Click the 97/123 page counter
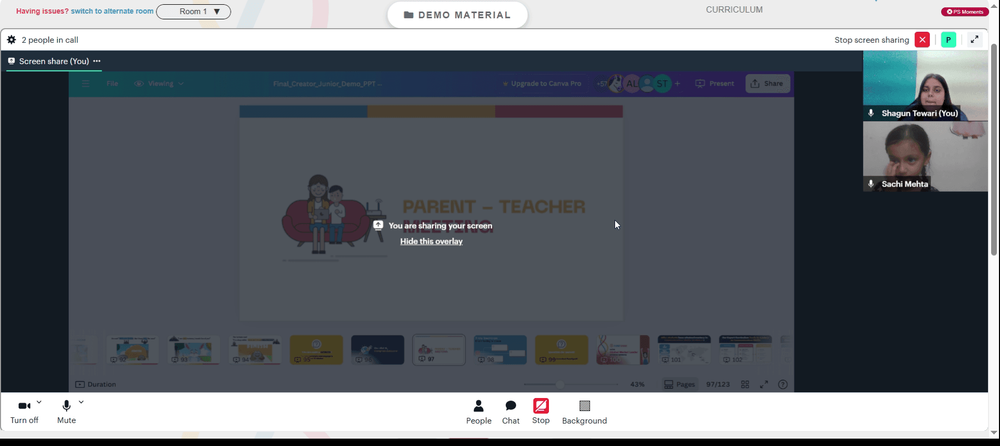Image resolution: width=1000 pixels, height=446 pixels. point(717,385)
